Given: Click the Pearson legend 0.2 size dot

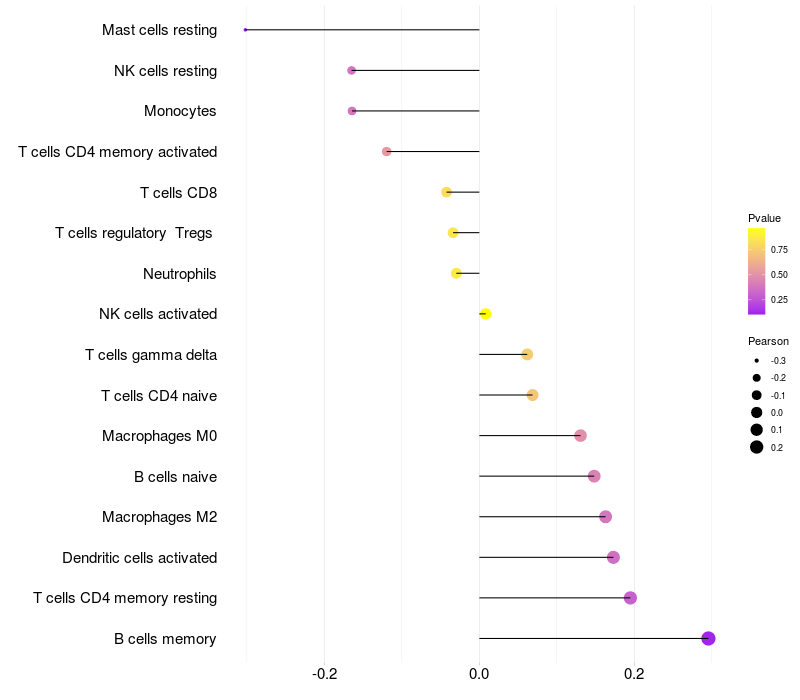Looking at the screenshot, I should point(756,447).
